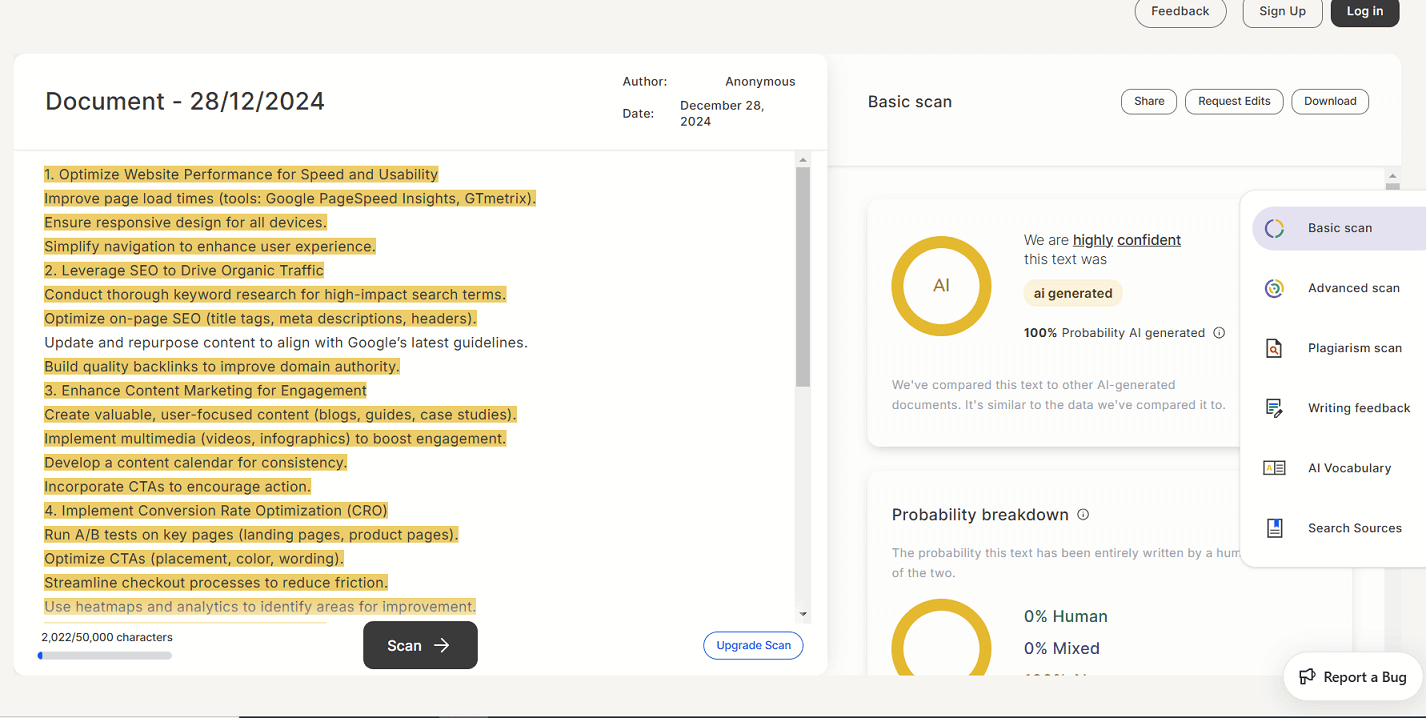Select AI Vocabulary from side menu
The image size is (1426, 718).
click(x=1349, y=468)
